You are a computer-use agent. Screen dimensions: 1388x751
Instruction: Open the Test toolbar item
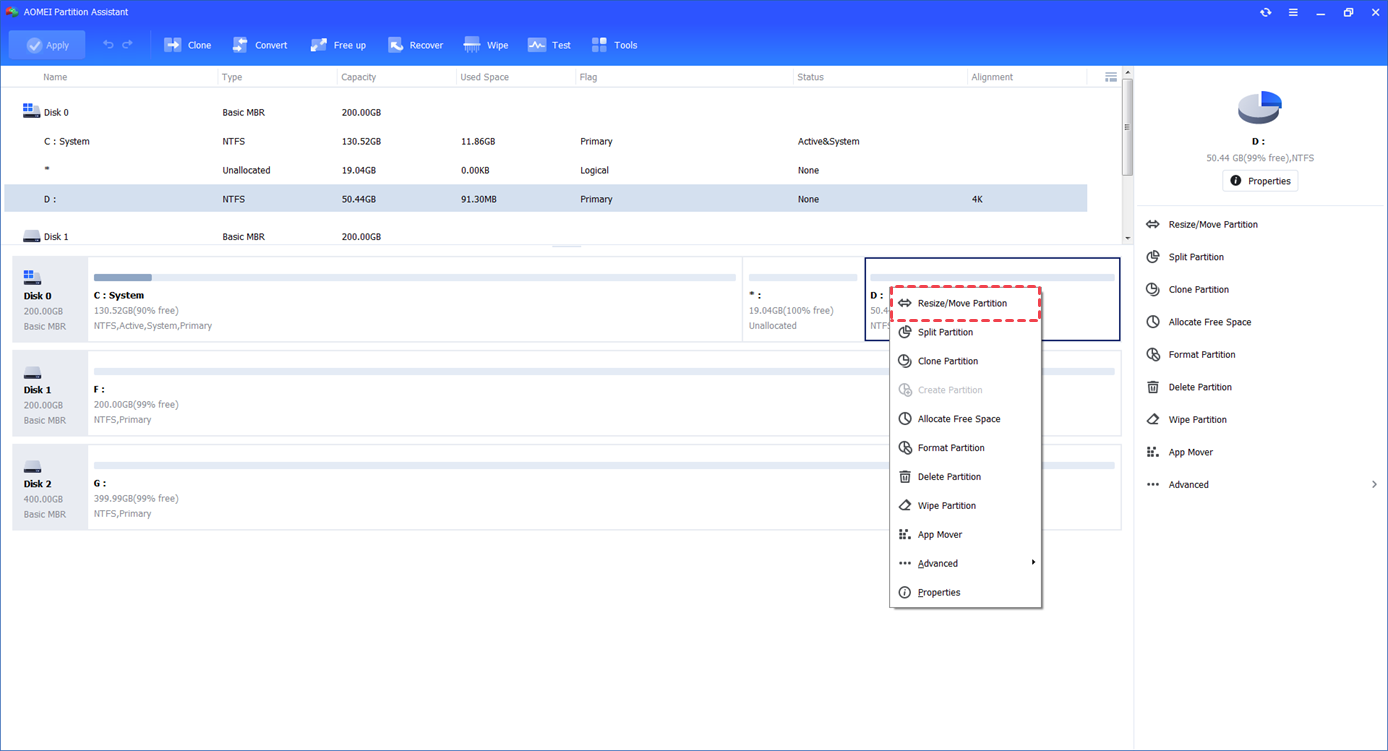[549, 45]
